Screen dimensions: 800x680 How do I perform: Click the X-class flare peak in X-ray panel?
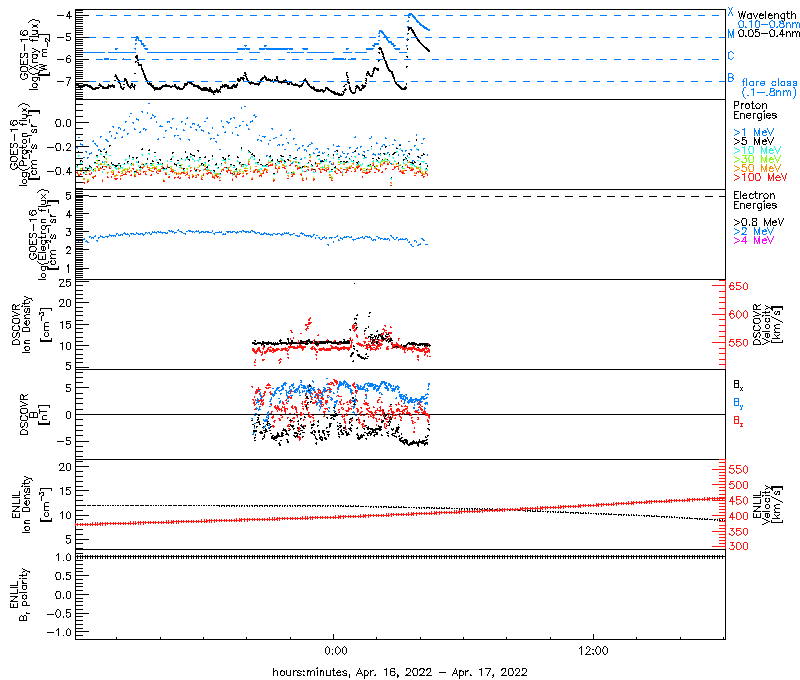tap(410, 14)
